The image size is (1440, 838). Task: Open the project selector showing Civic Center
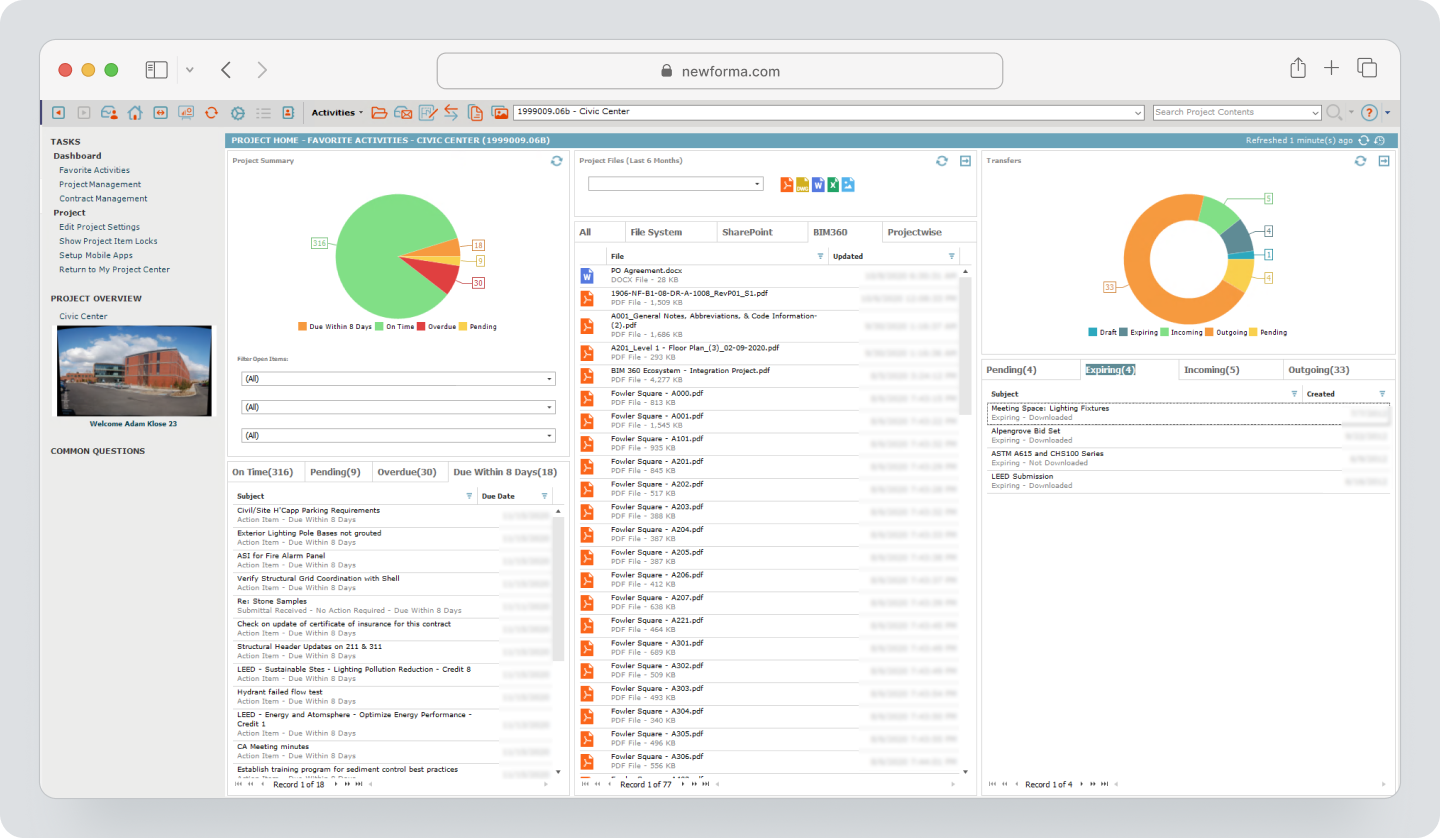click(825, 112)
